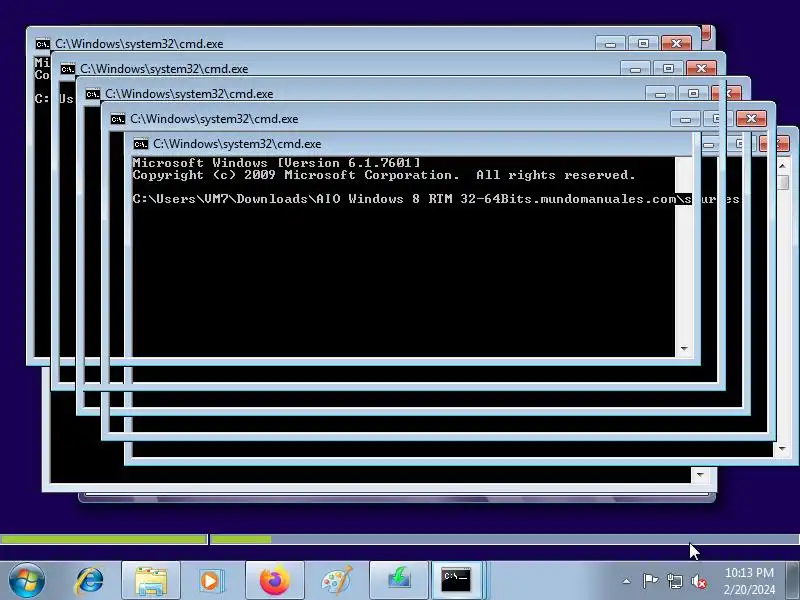The width and height of the screenshot is (800, 600).
Task: Open Action Center flag icon
Action: coord(650,581)
